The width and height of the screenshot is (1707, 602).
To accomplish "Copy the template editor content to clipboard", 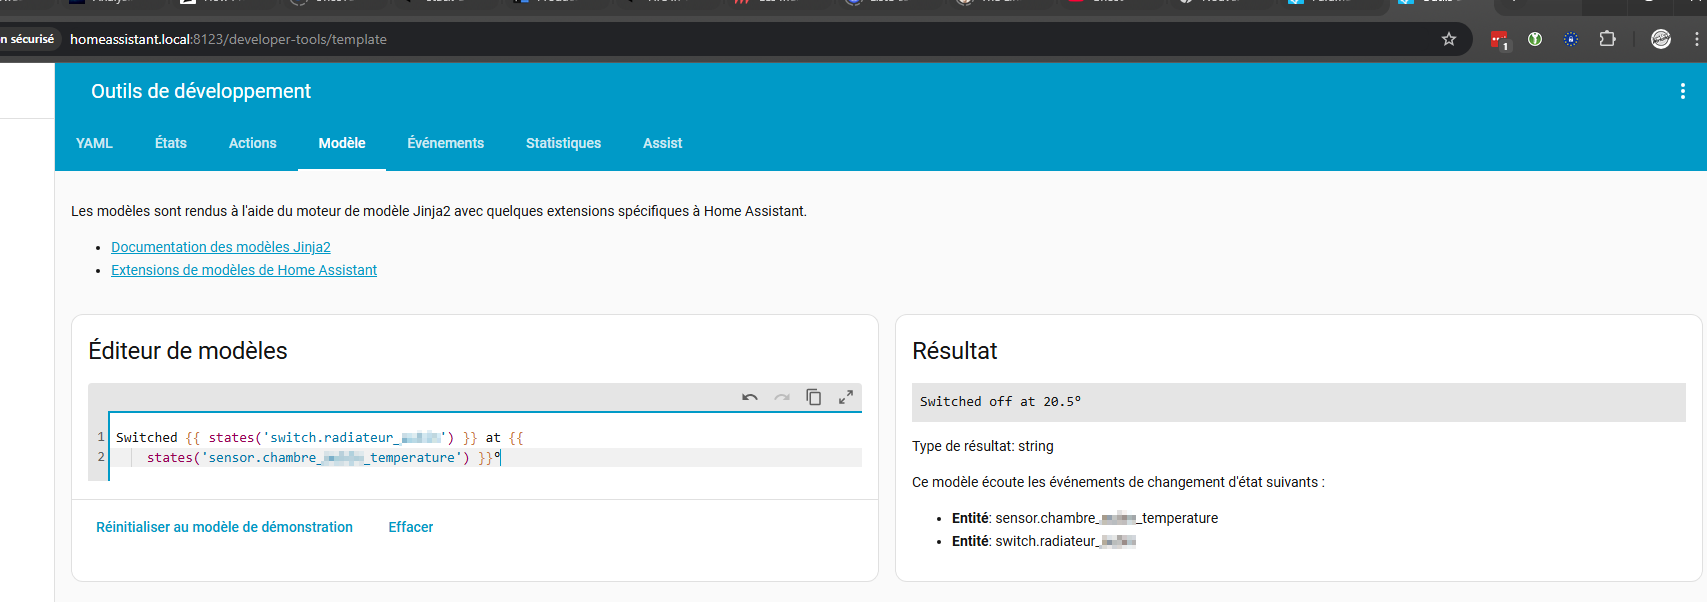I will [x=814, y=397].
